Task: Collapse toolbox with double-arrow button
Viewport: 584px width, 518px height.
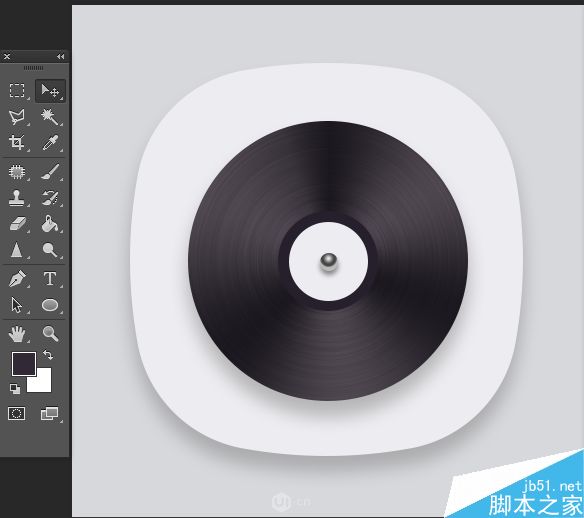Action: tap(60, 56)
